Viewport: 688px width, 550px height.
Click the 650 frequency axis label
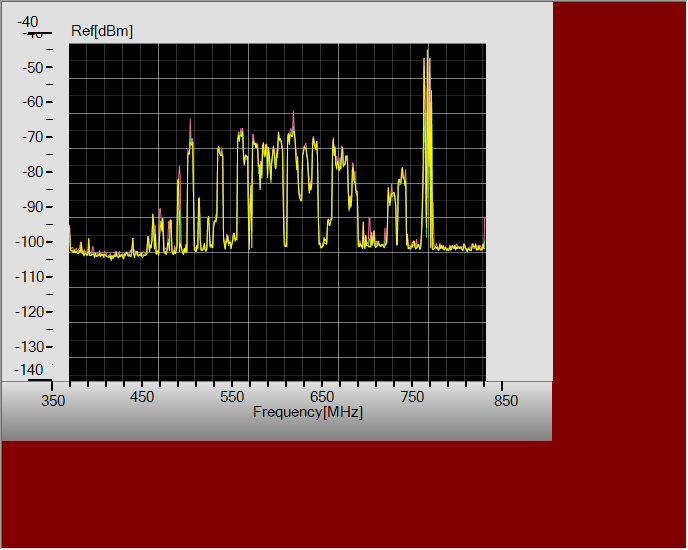coord(322,397)
